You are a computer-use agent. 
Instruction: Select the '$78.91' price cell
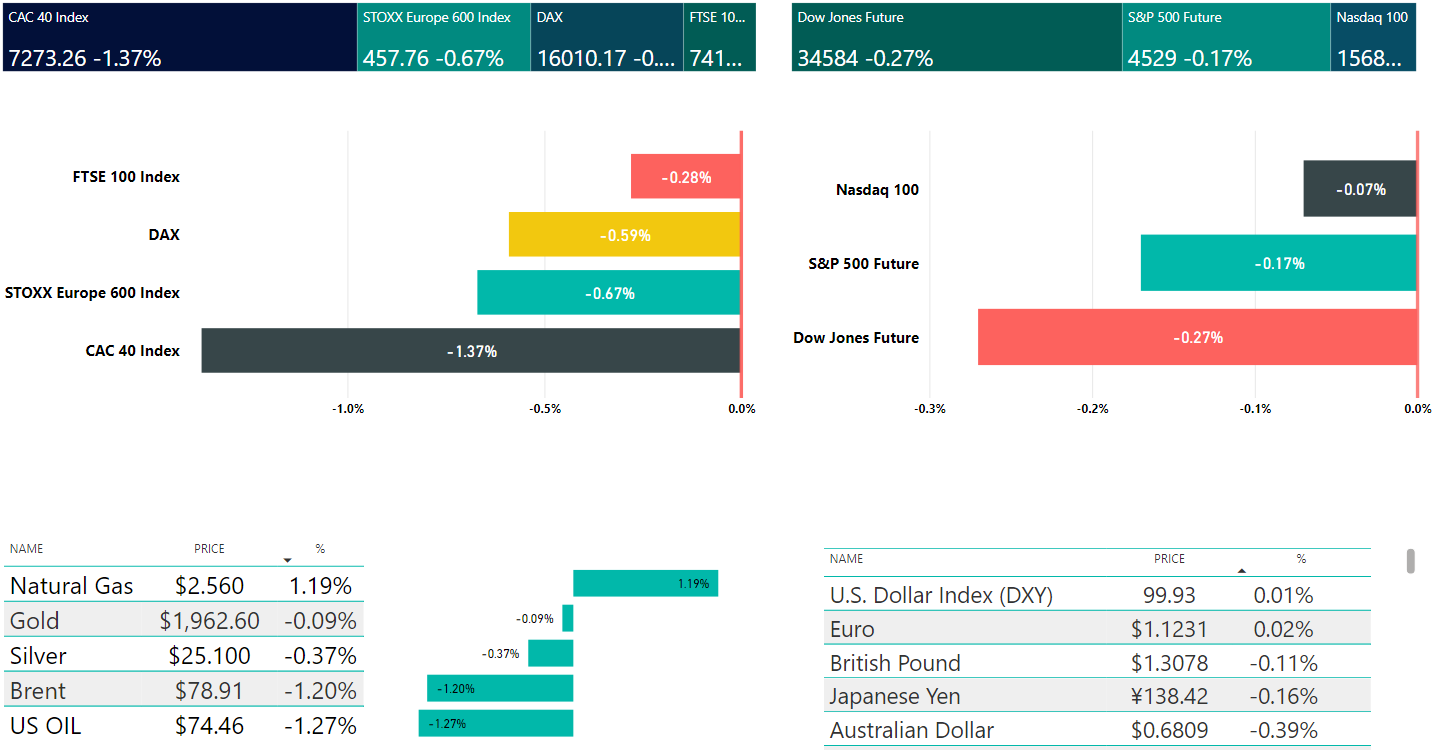pyautogui.click(x=209, y=691)
